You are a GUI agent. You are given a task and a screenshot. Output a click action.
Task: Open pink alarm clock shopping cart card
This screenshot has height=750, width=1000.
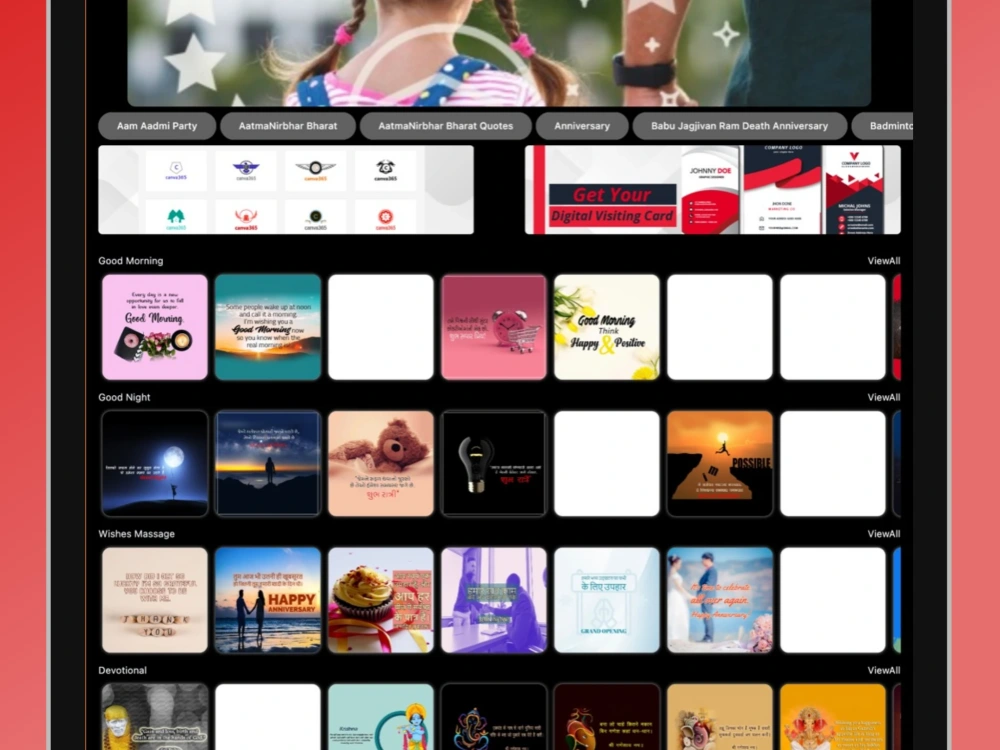(494, 327)
